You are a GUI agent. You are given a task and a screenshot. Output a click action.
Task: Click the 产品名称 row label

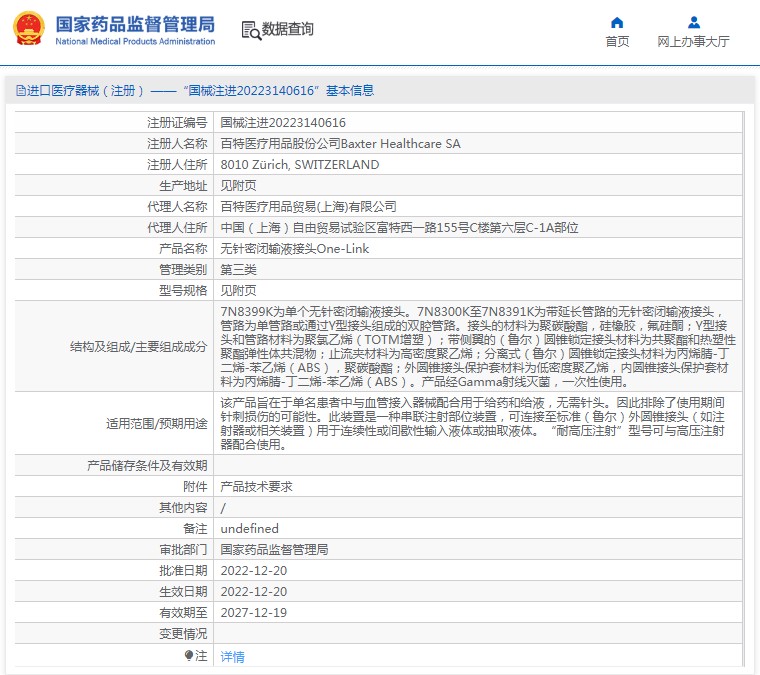point(183,249)
